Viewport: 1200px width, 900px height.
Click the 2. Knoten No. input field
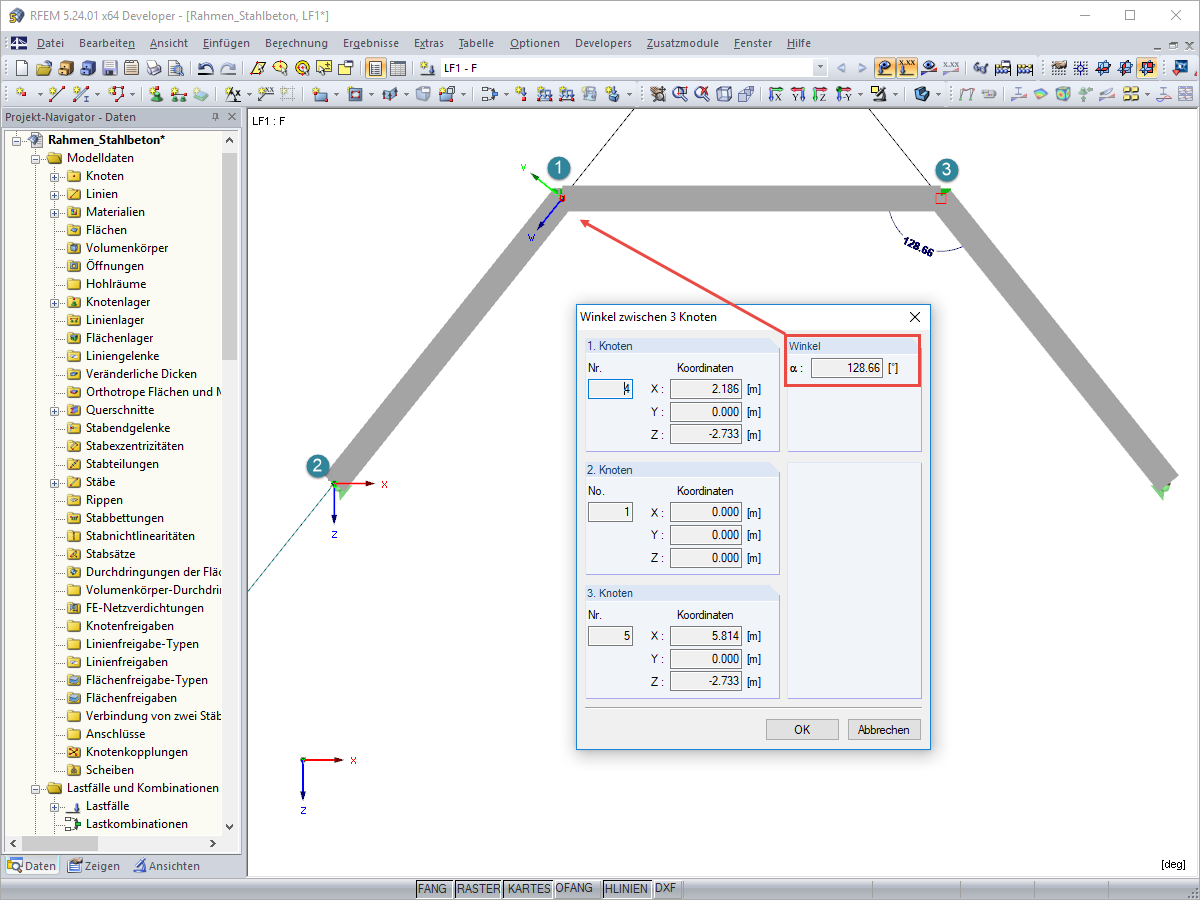[610, 512]
